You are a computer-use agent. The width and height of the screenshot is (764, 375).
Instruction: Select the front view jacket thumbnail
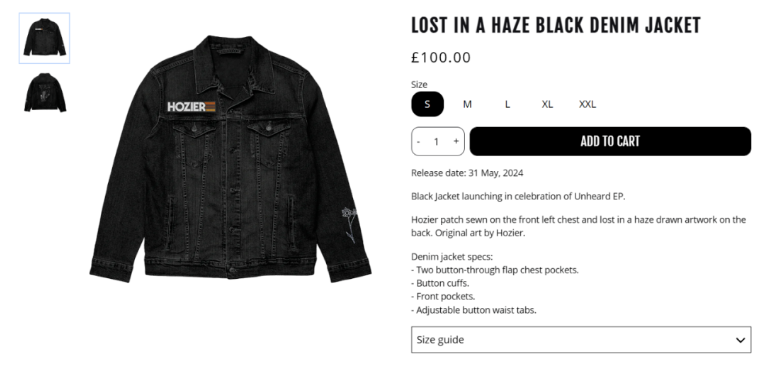[44, 38]
